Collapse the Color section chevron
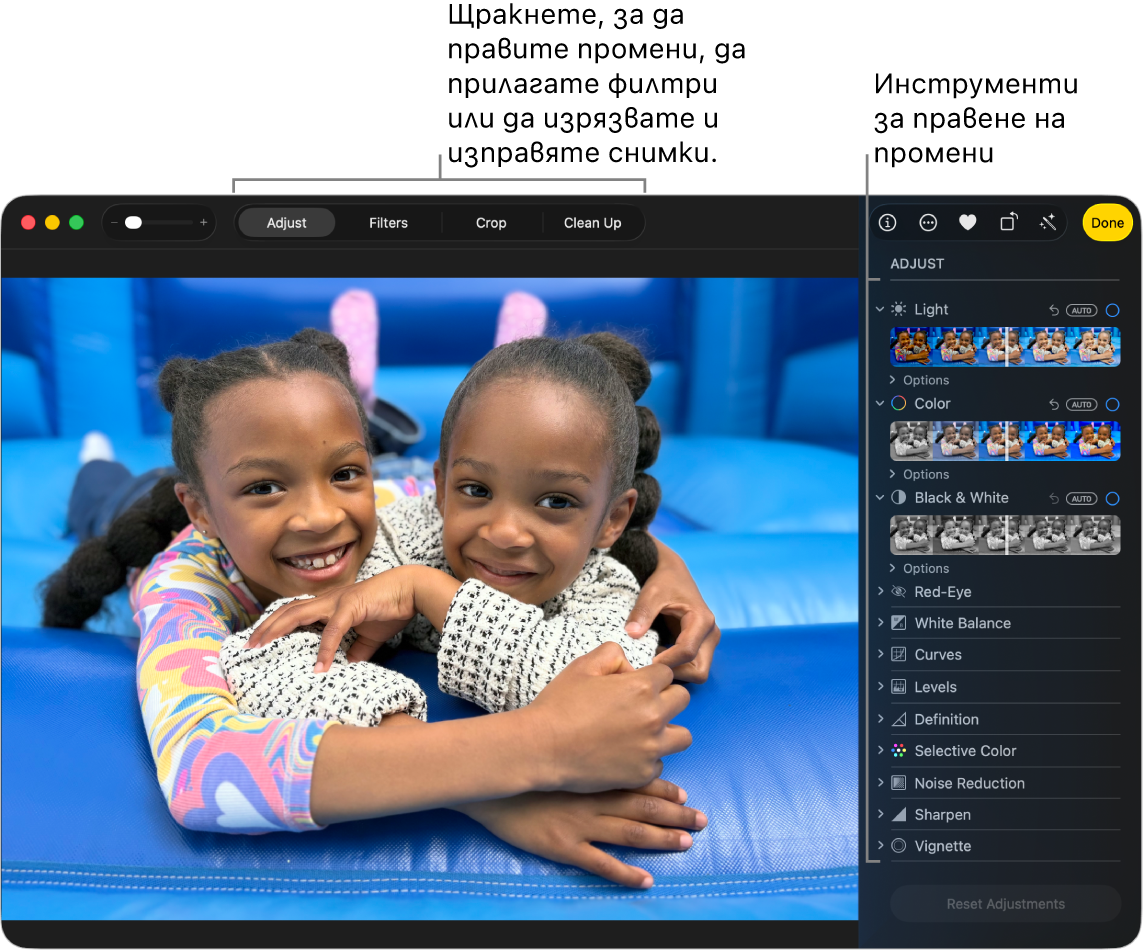 coord(881,404)
